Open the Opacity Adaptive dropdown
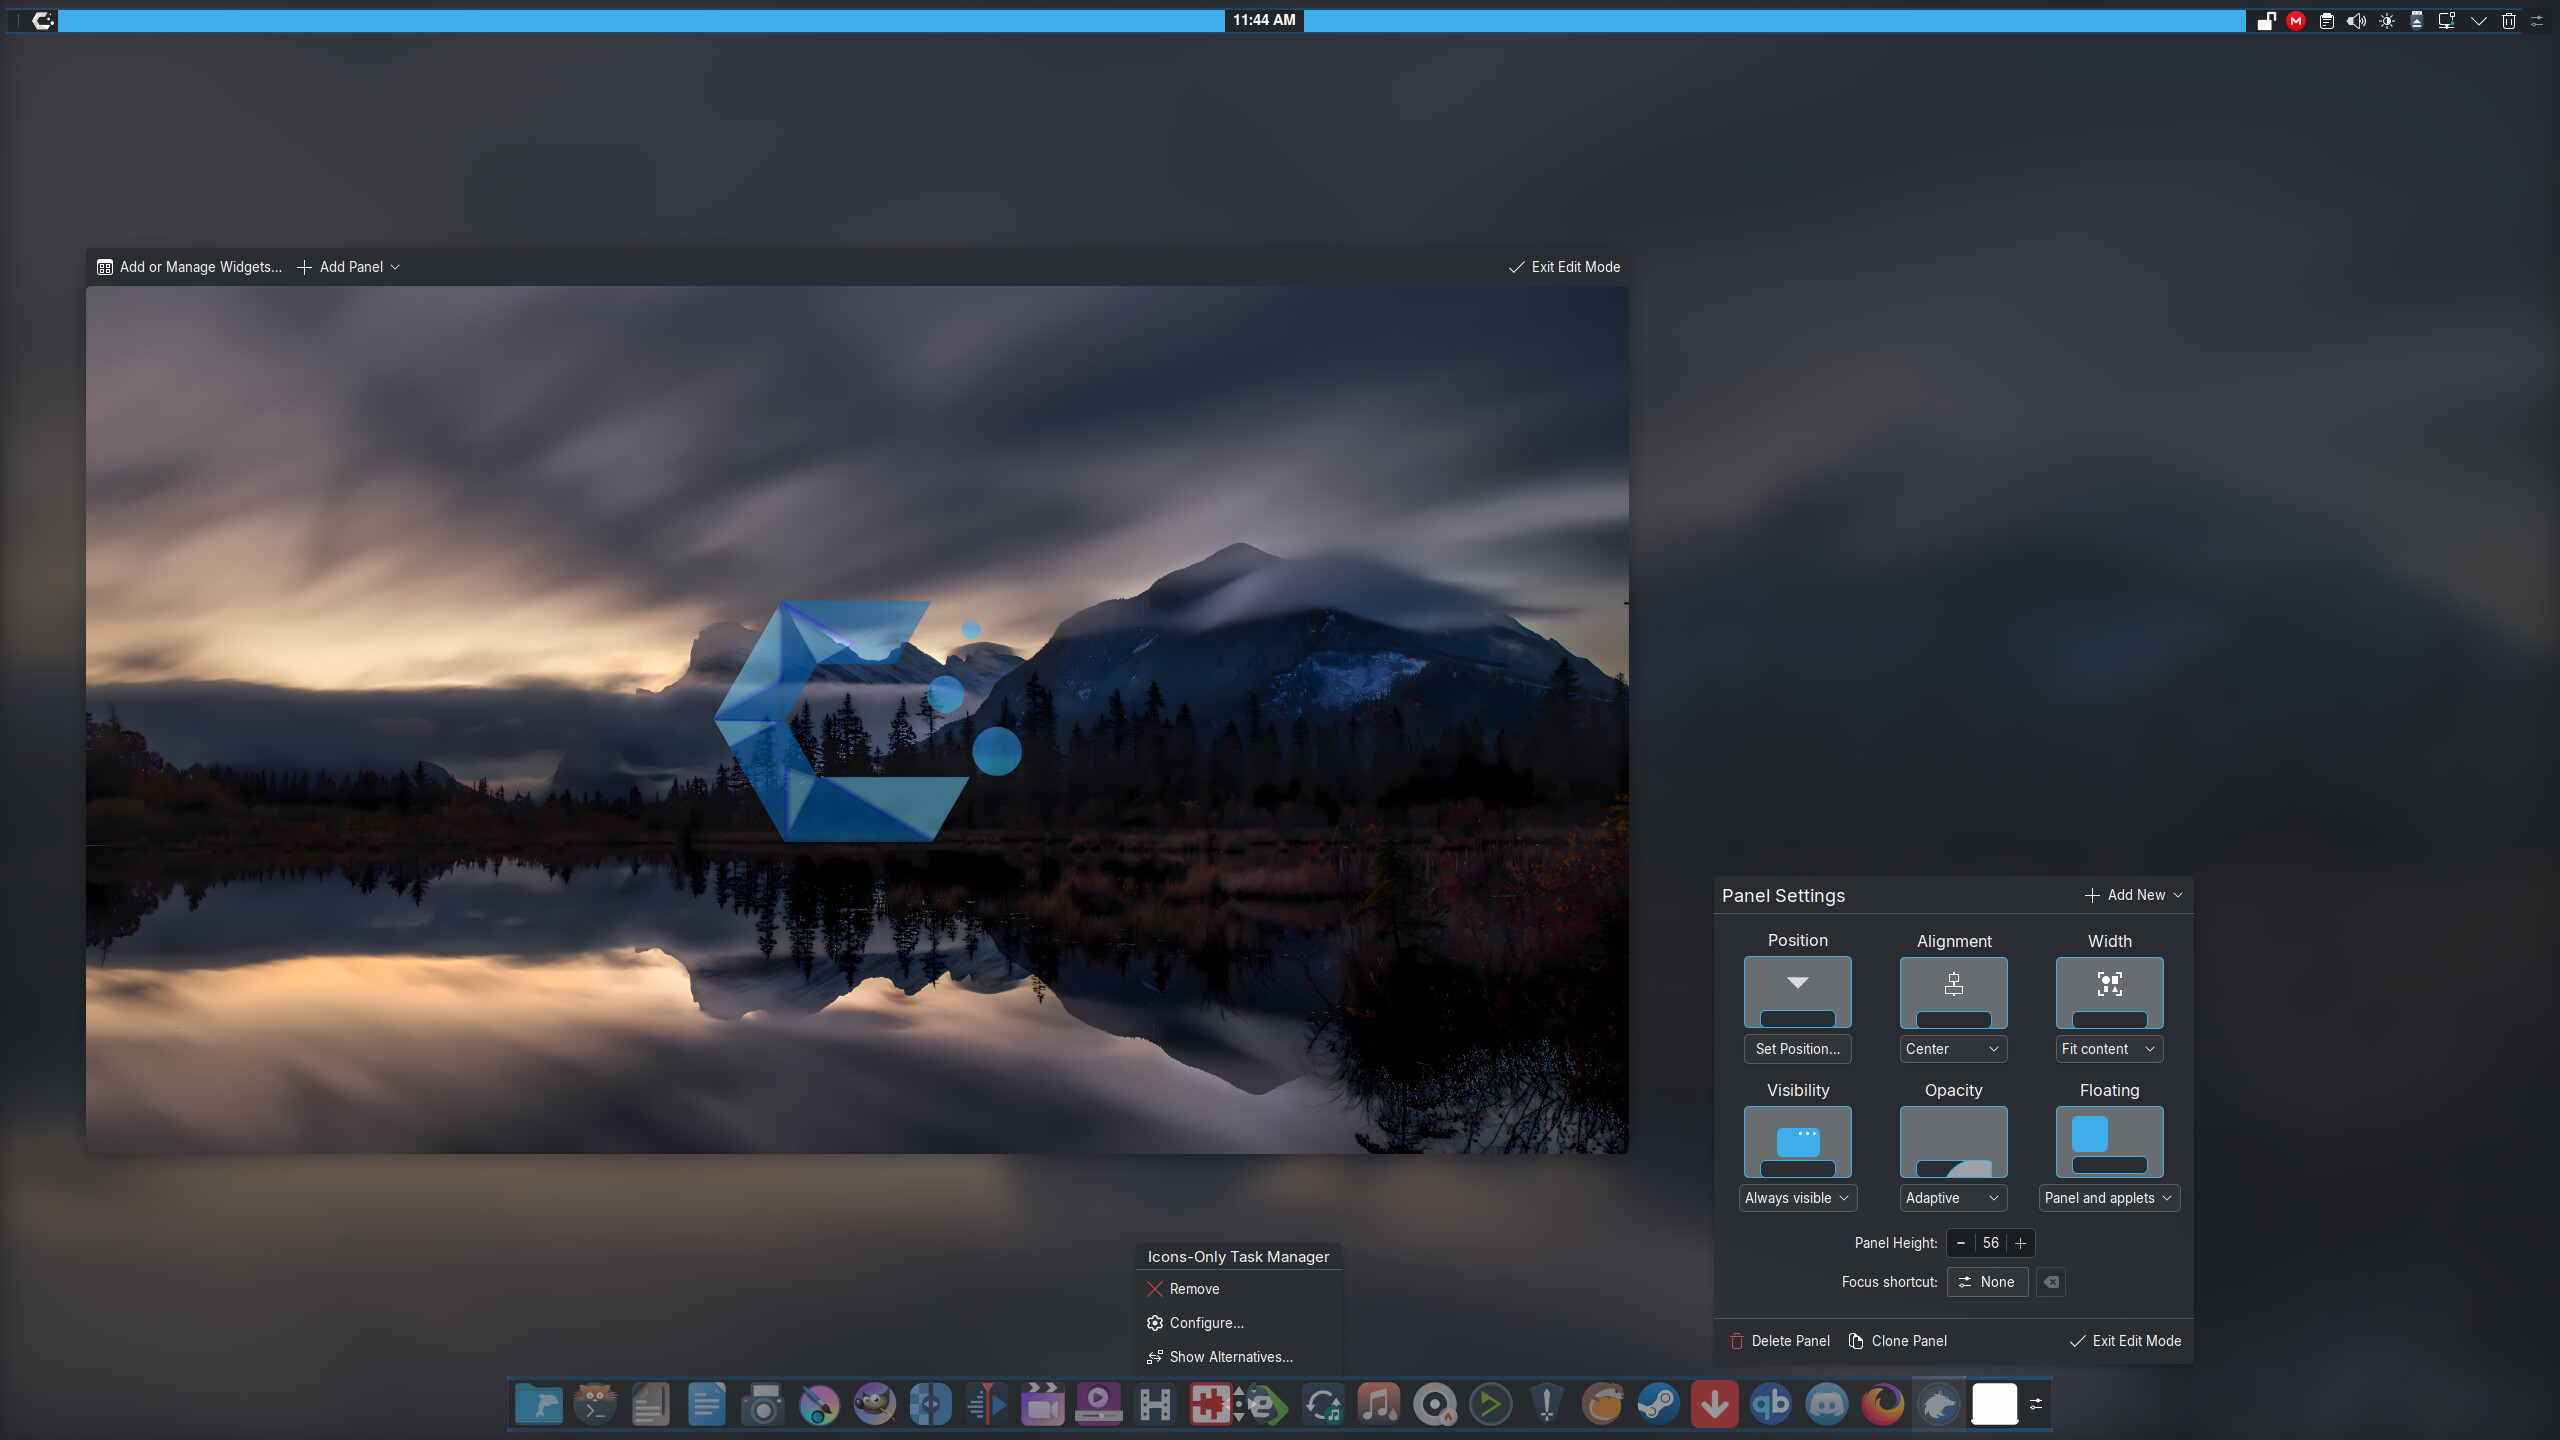 [x=1952, y=1198]
